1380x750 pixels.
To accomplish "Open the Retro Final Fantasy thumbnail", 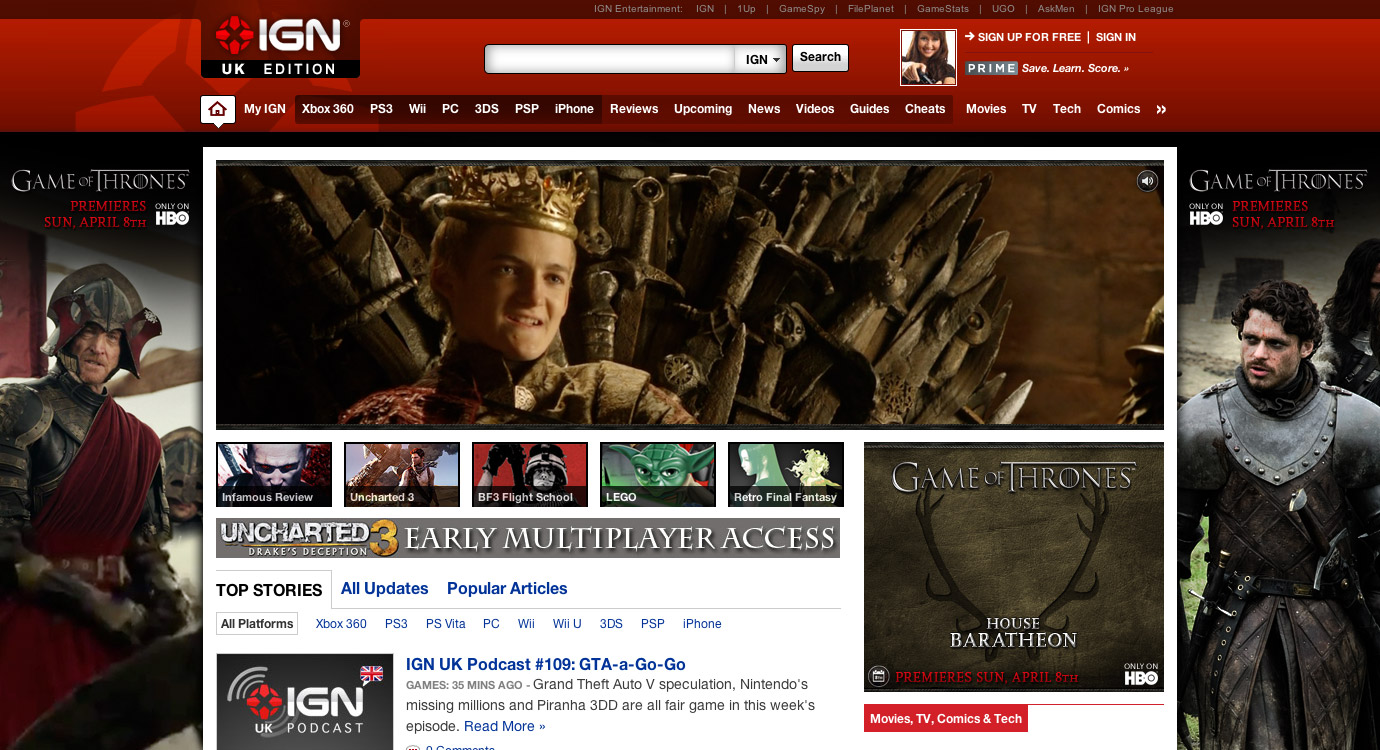I will tap(786, 475).
